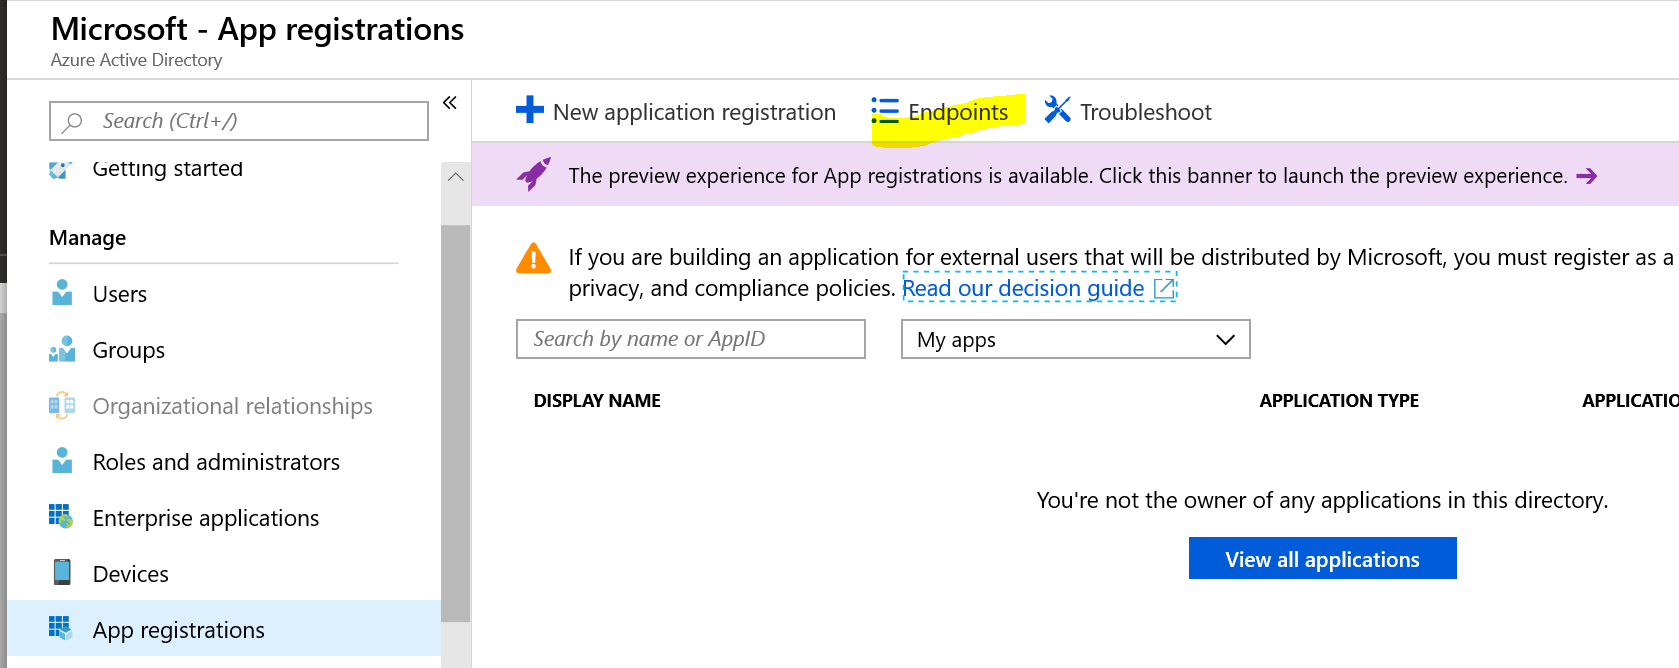Select App registrations in sidebar
The height and width of the screenshot is (668, 1679).
[x=224, y=628]
